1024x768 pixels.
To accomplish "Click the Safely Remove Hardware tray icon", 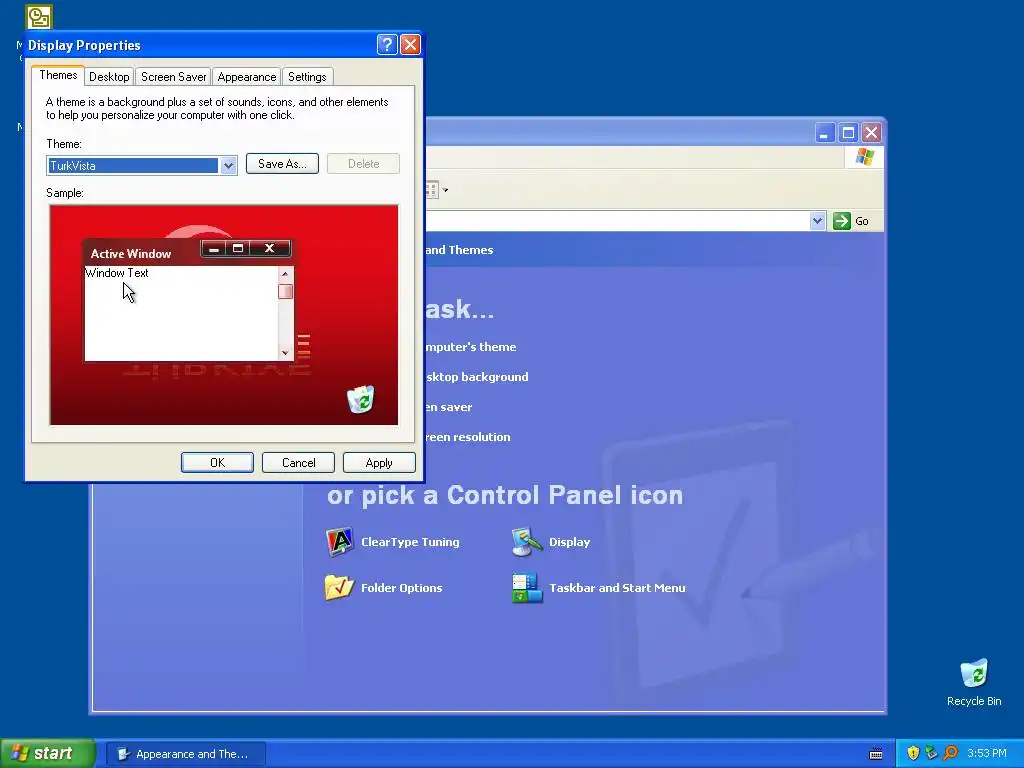I will tap(931, 753).
